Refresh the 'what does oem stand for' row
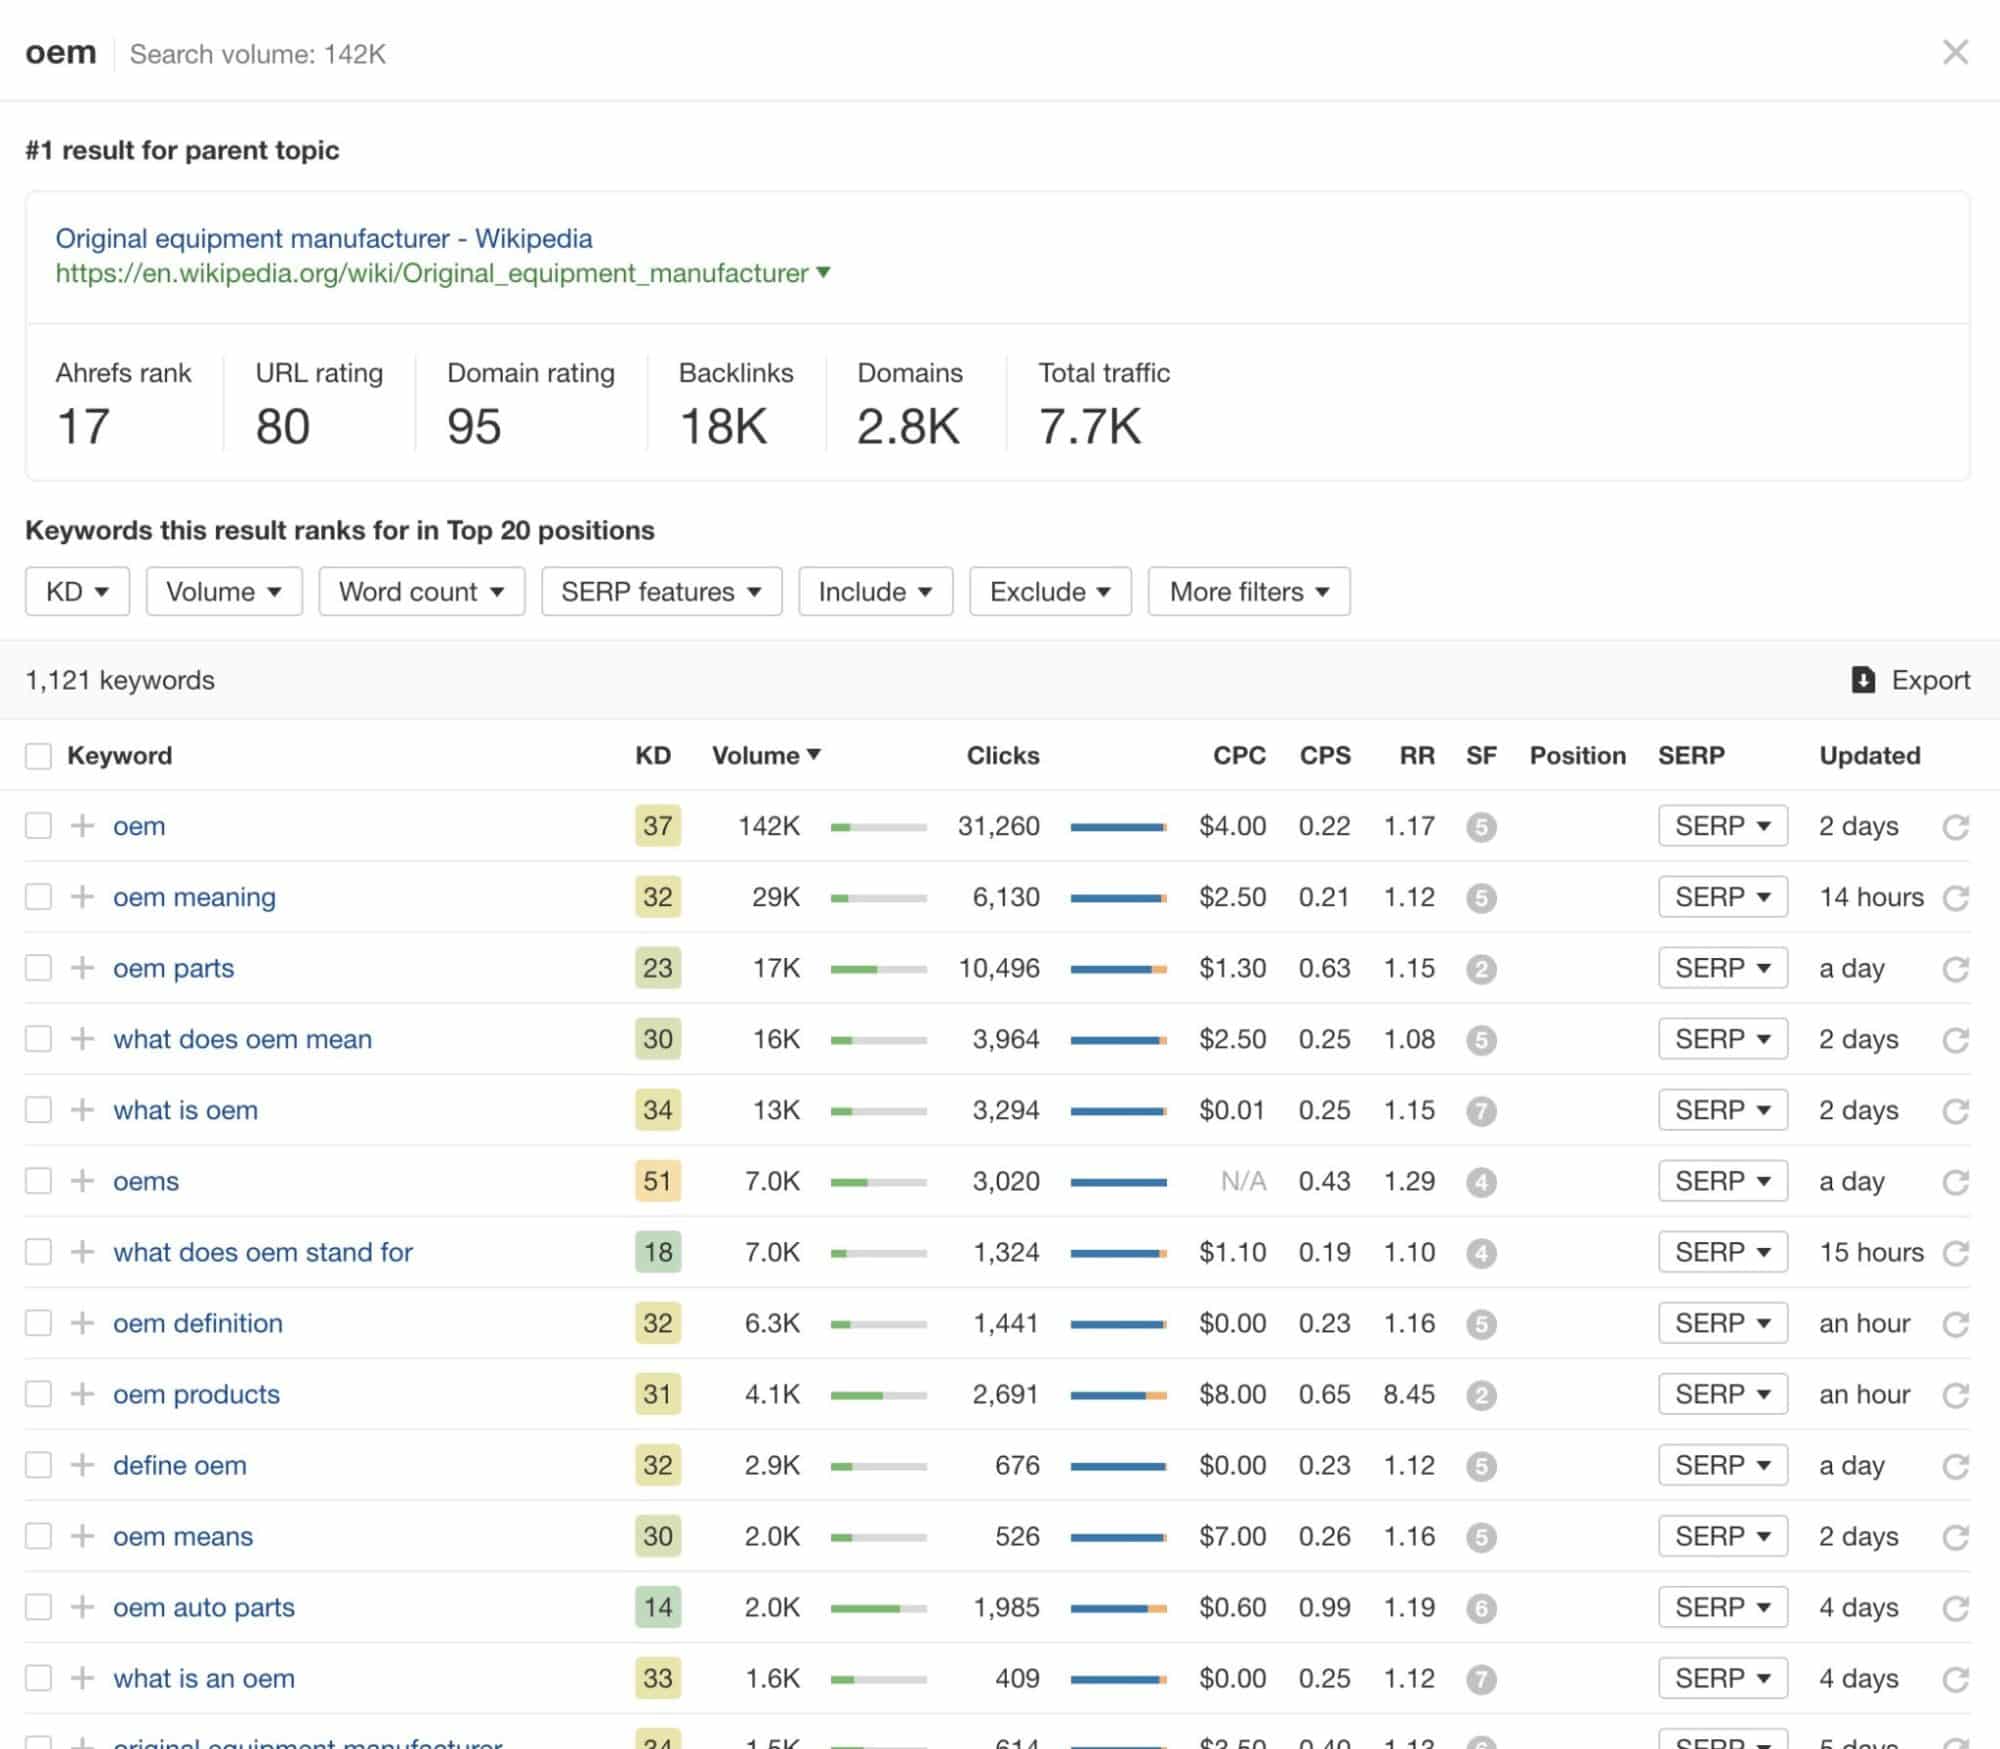The height and width of the screenshot is (1749, 2000). pos(1956,1253)
